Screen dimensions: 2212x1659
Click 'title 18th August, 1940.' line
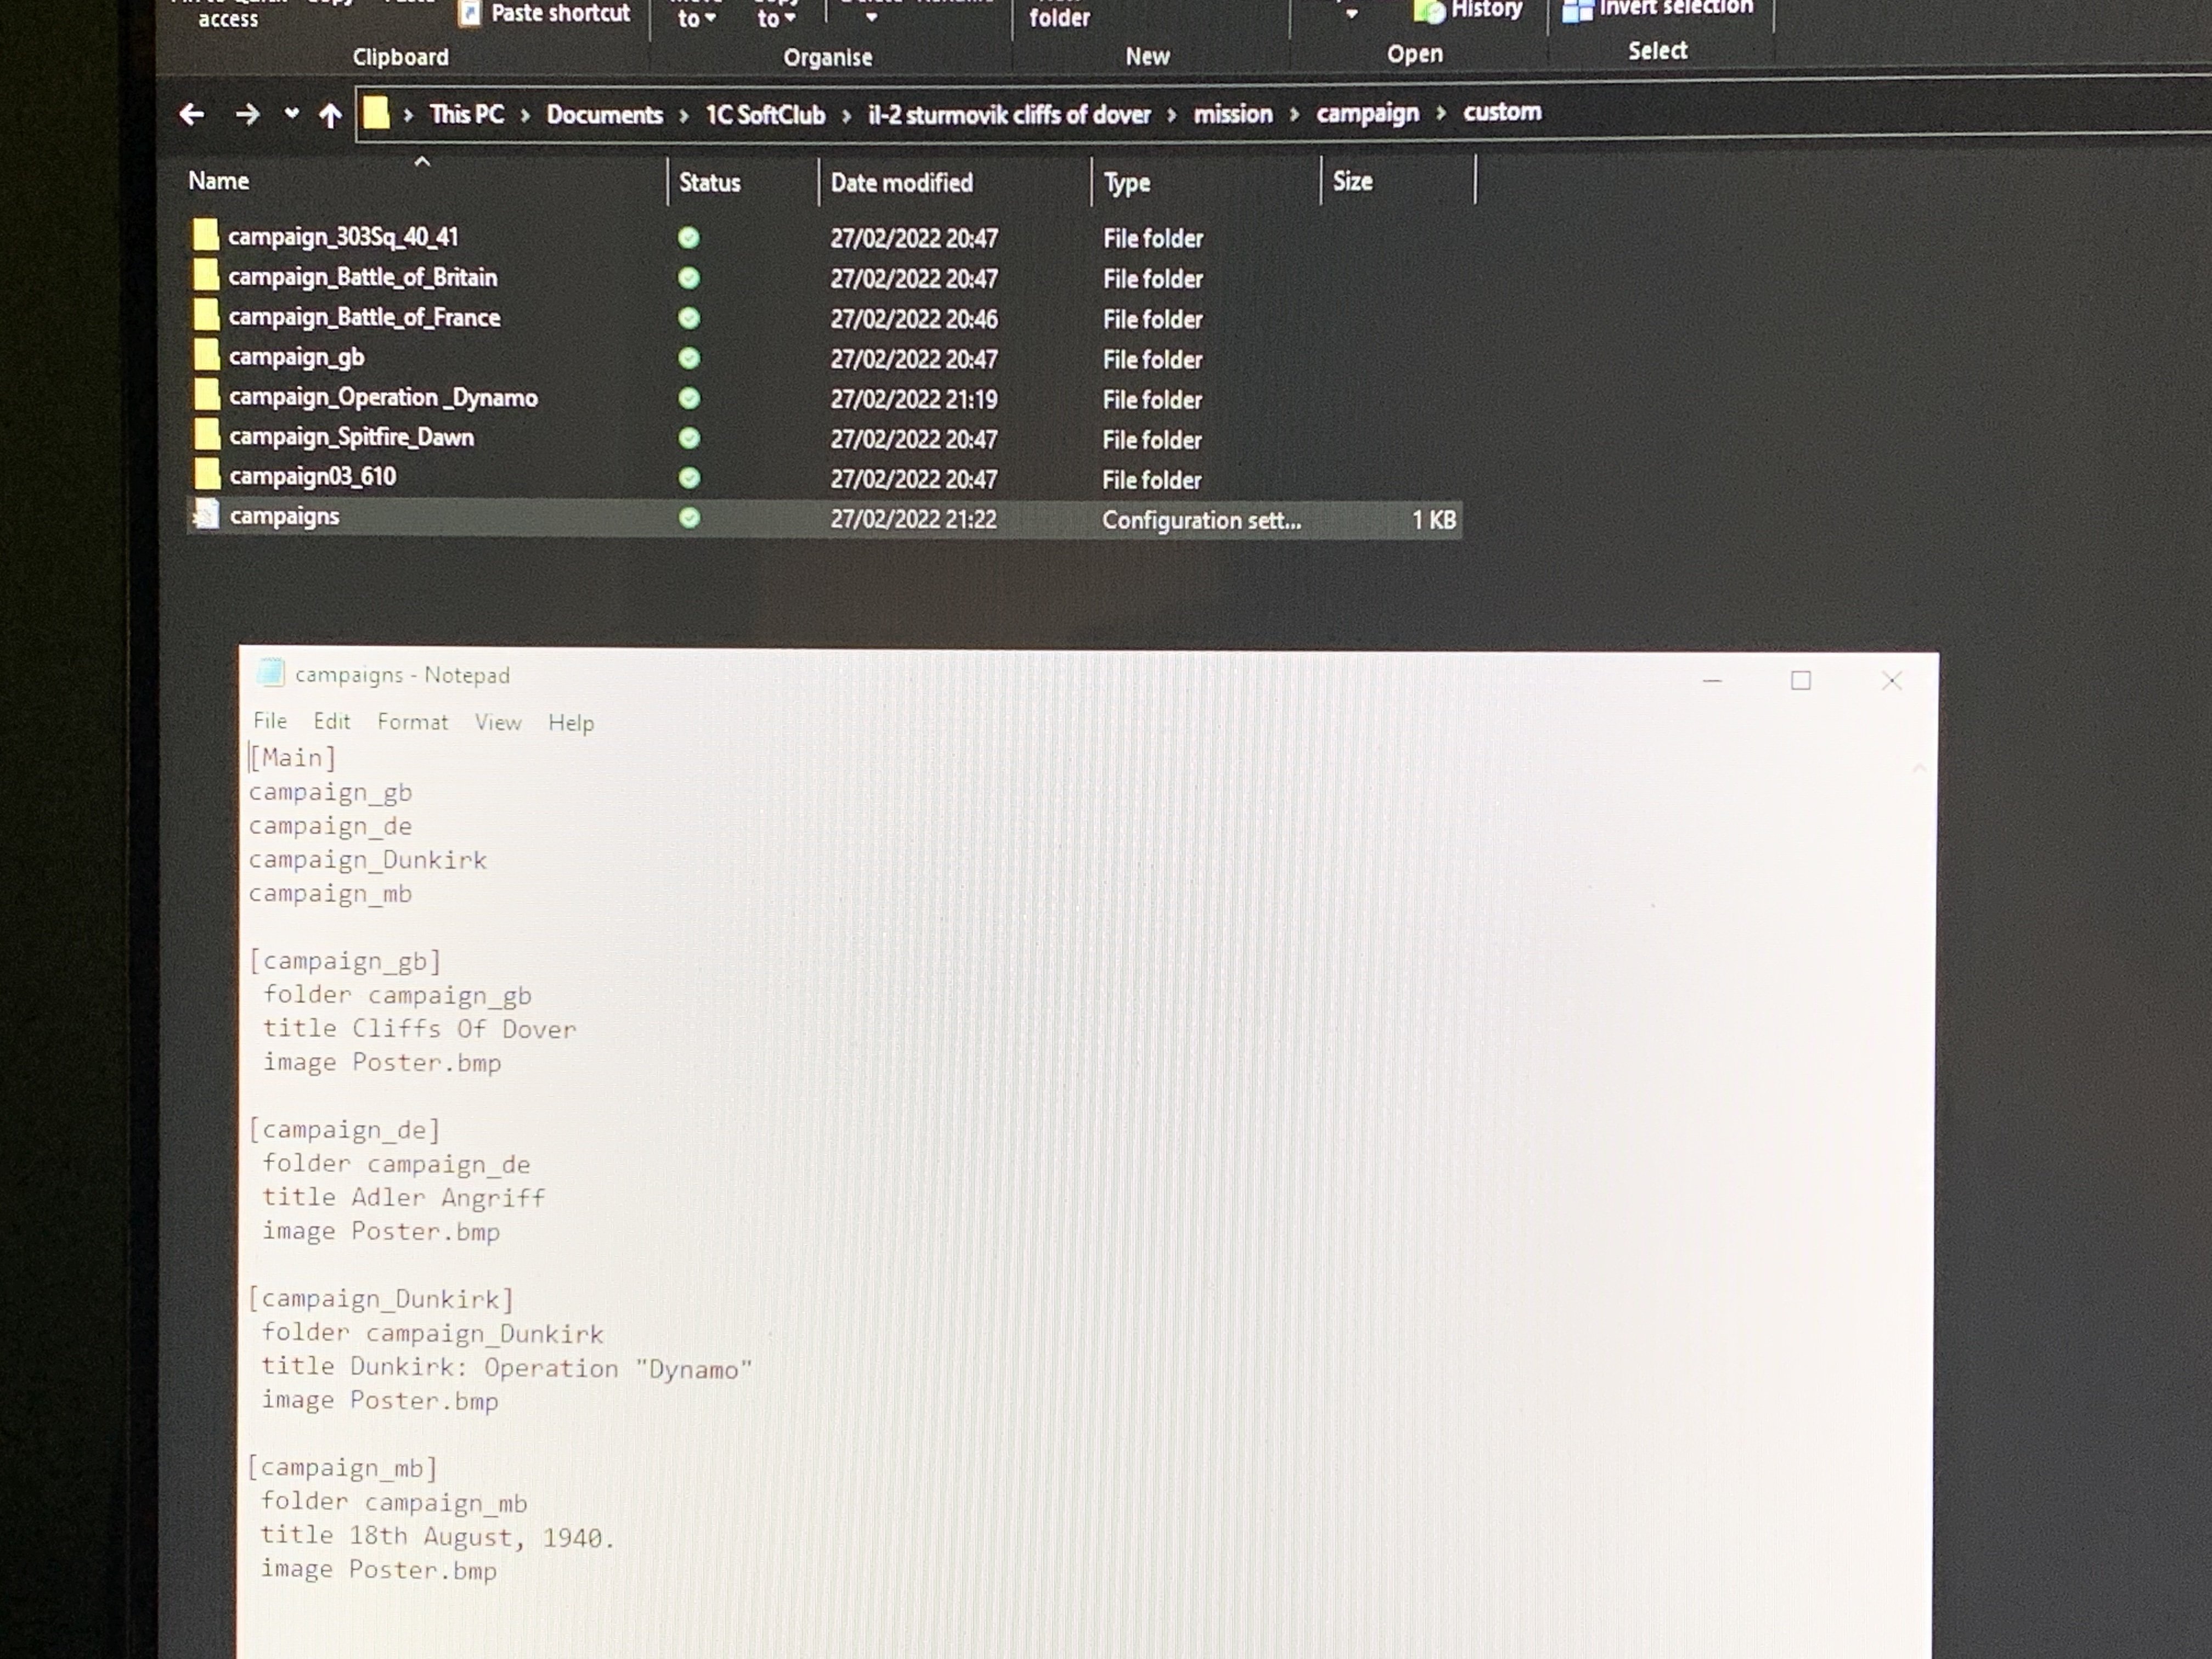[x=437, y=1537]
